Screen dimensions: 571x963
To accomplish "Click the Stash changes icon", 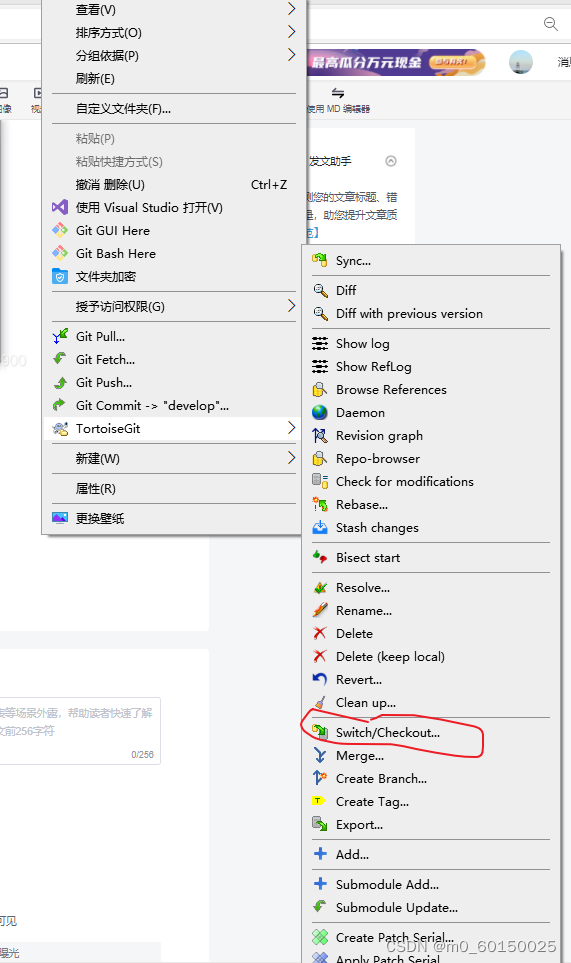I will pyautogui.click(x=319, y=528).
